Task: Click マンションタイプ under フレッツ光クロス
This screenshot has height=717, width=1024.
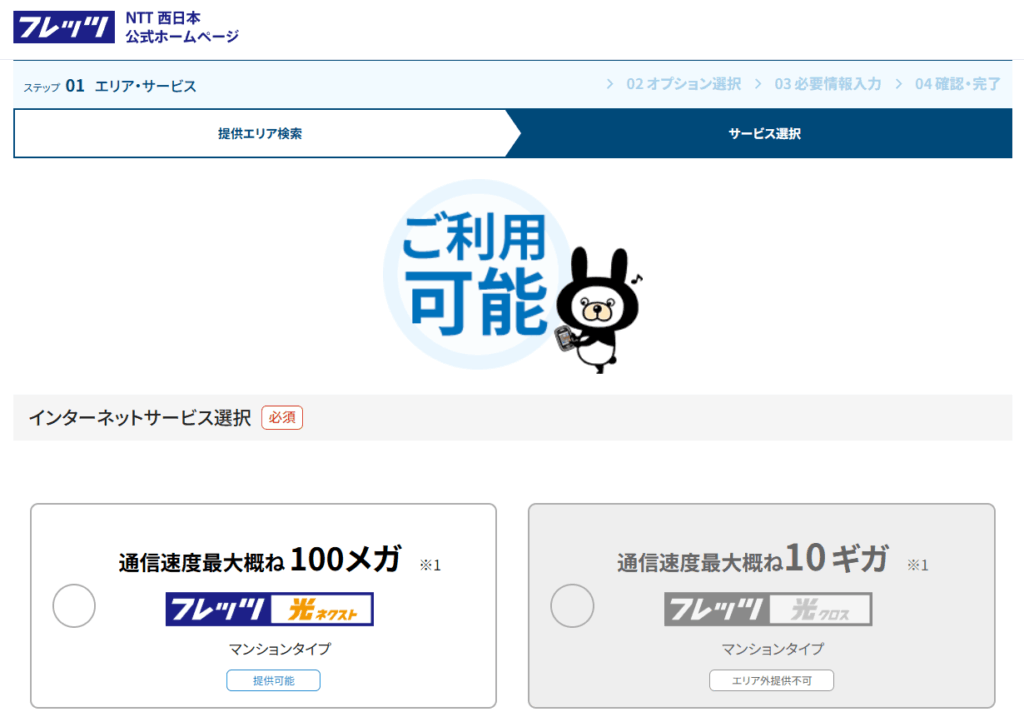Action: point(772,649)
